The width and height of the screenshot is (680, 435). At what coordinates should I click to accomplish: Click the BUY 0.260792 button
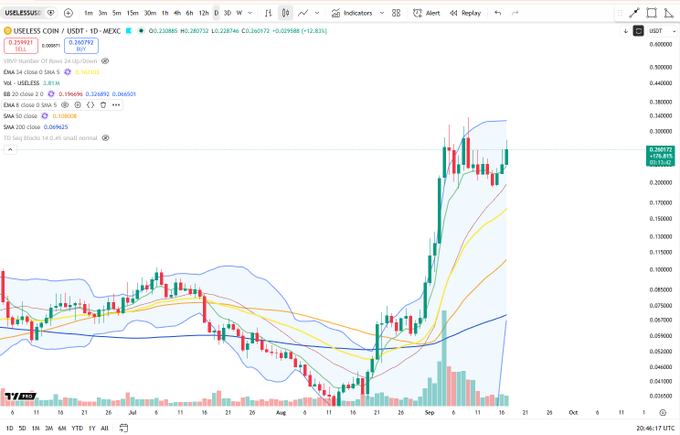[81, 45]
